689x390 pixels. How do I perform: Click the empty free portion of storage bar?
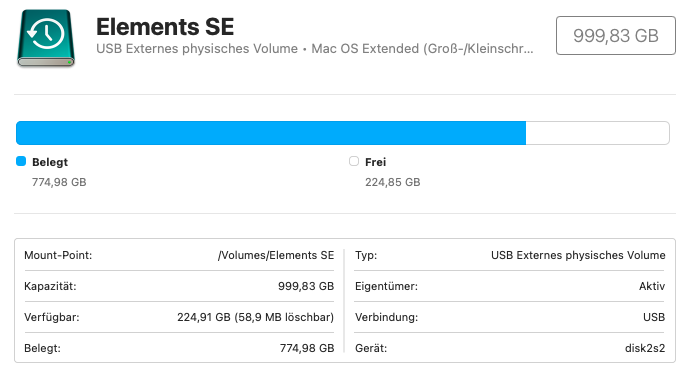click(598, 133)
